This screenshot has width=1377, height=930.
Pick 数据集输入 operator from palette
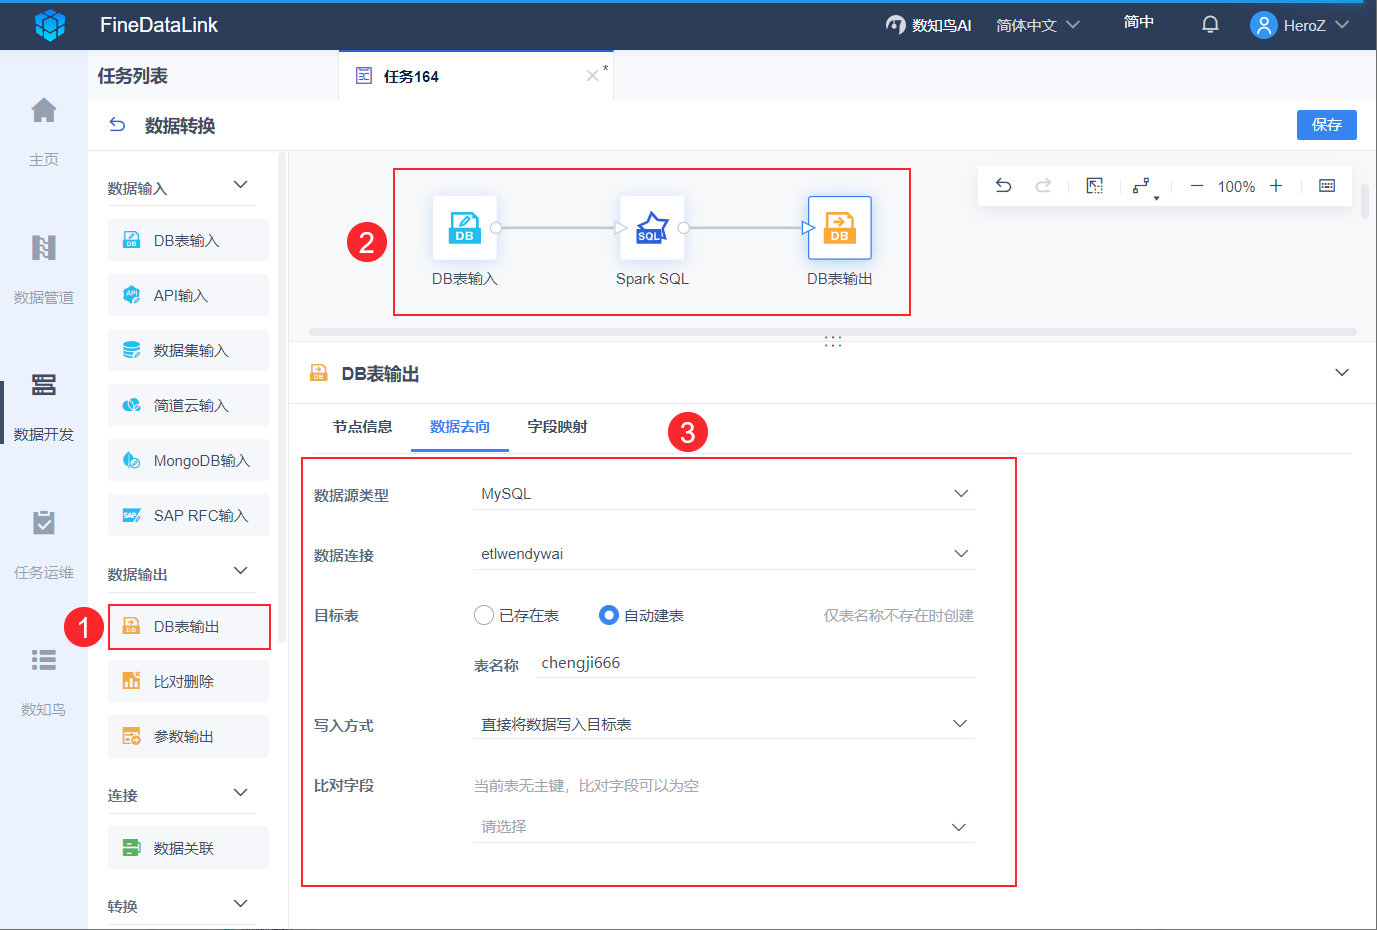188,350
